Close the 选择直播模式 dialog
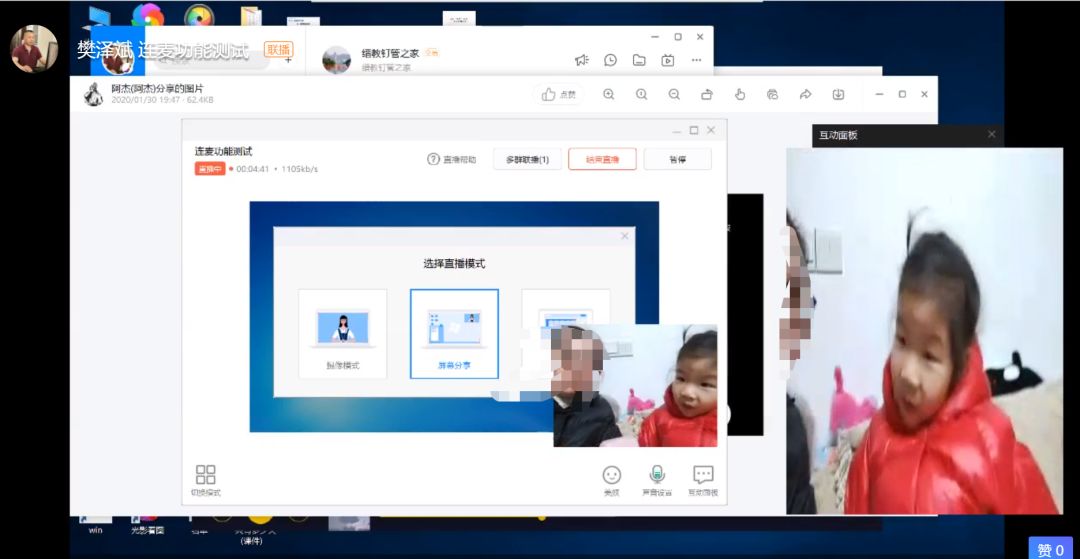The image size is (1080, 559). [625, 236]
